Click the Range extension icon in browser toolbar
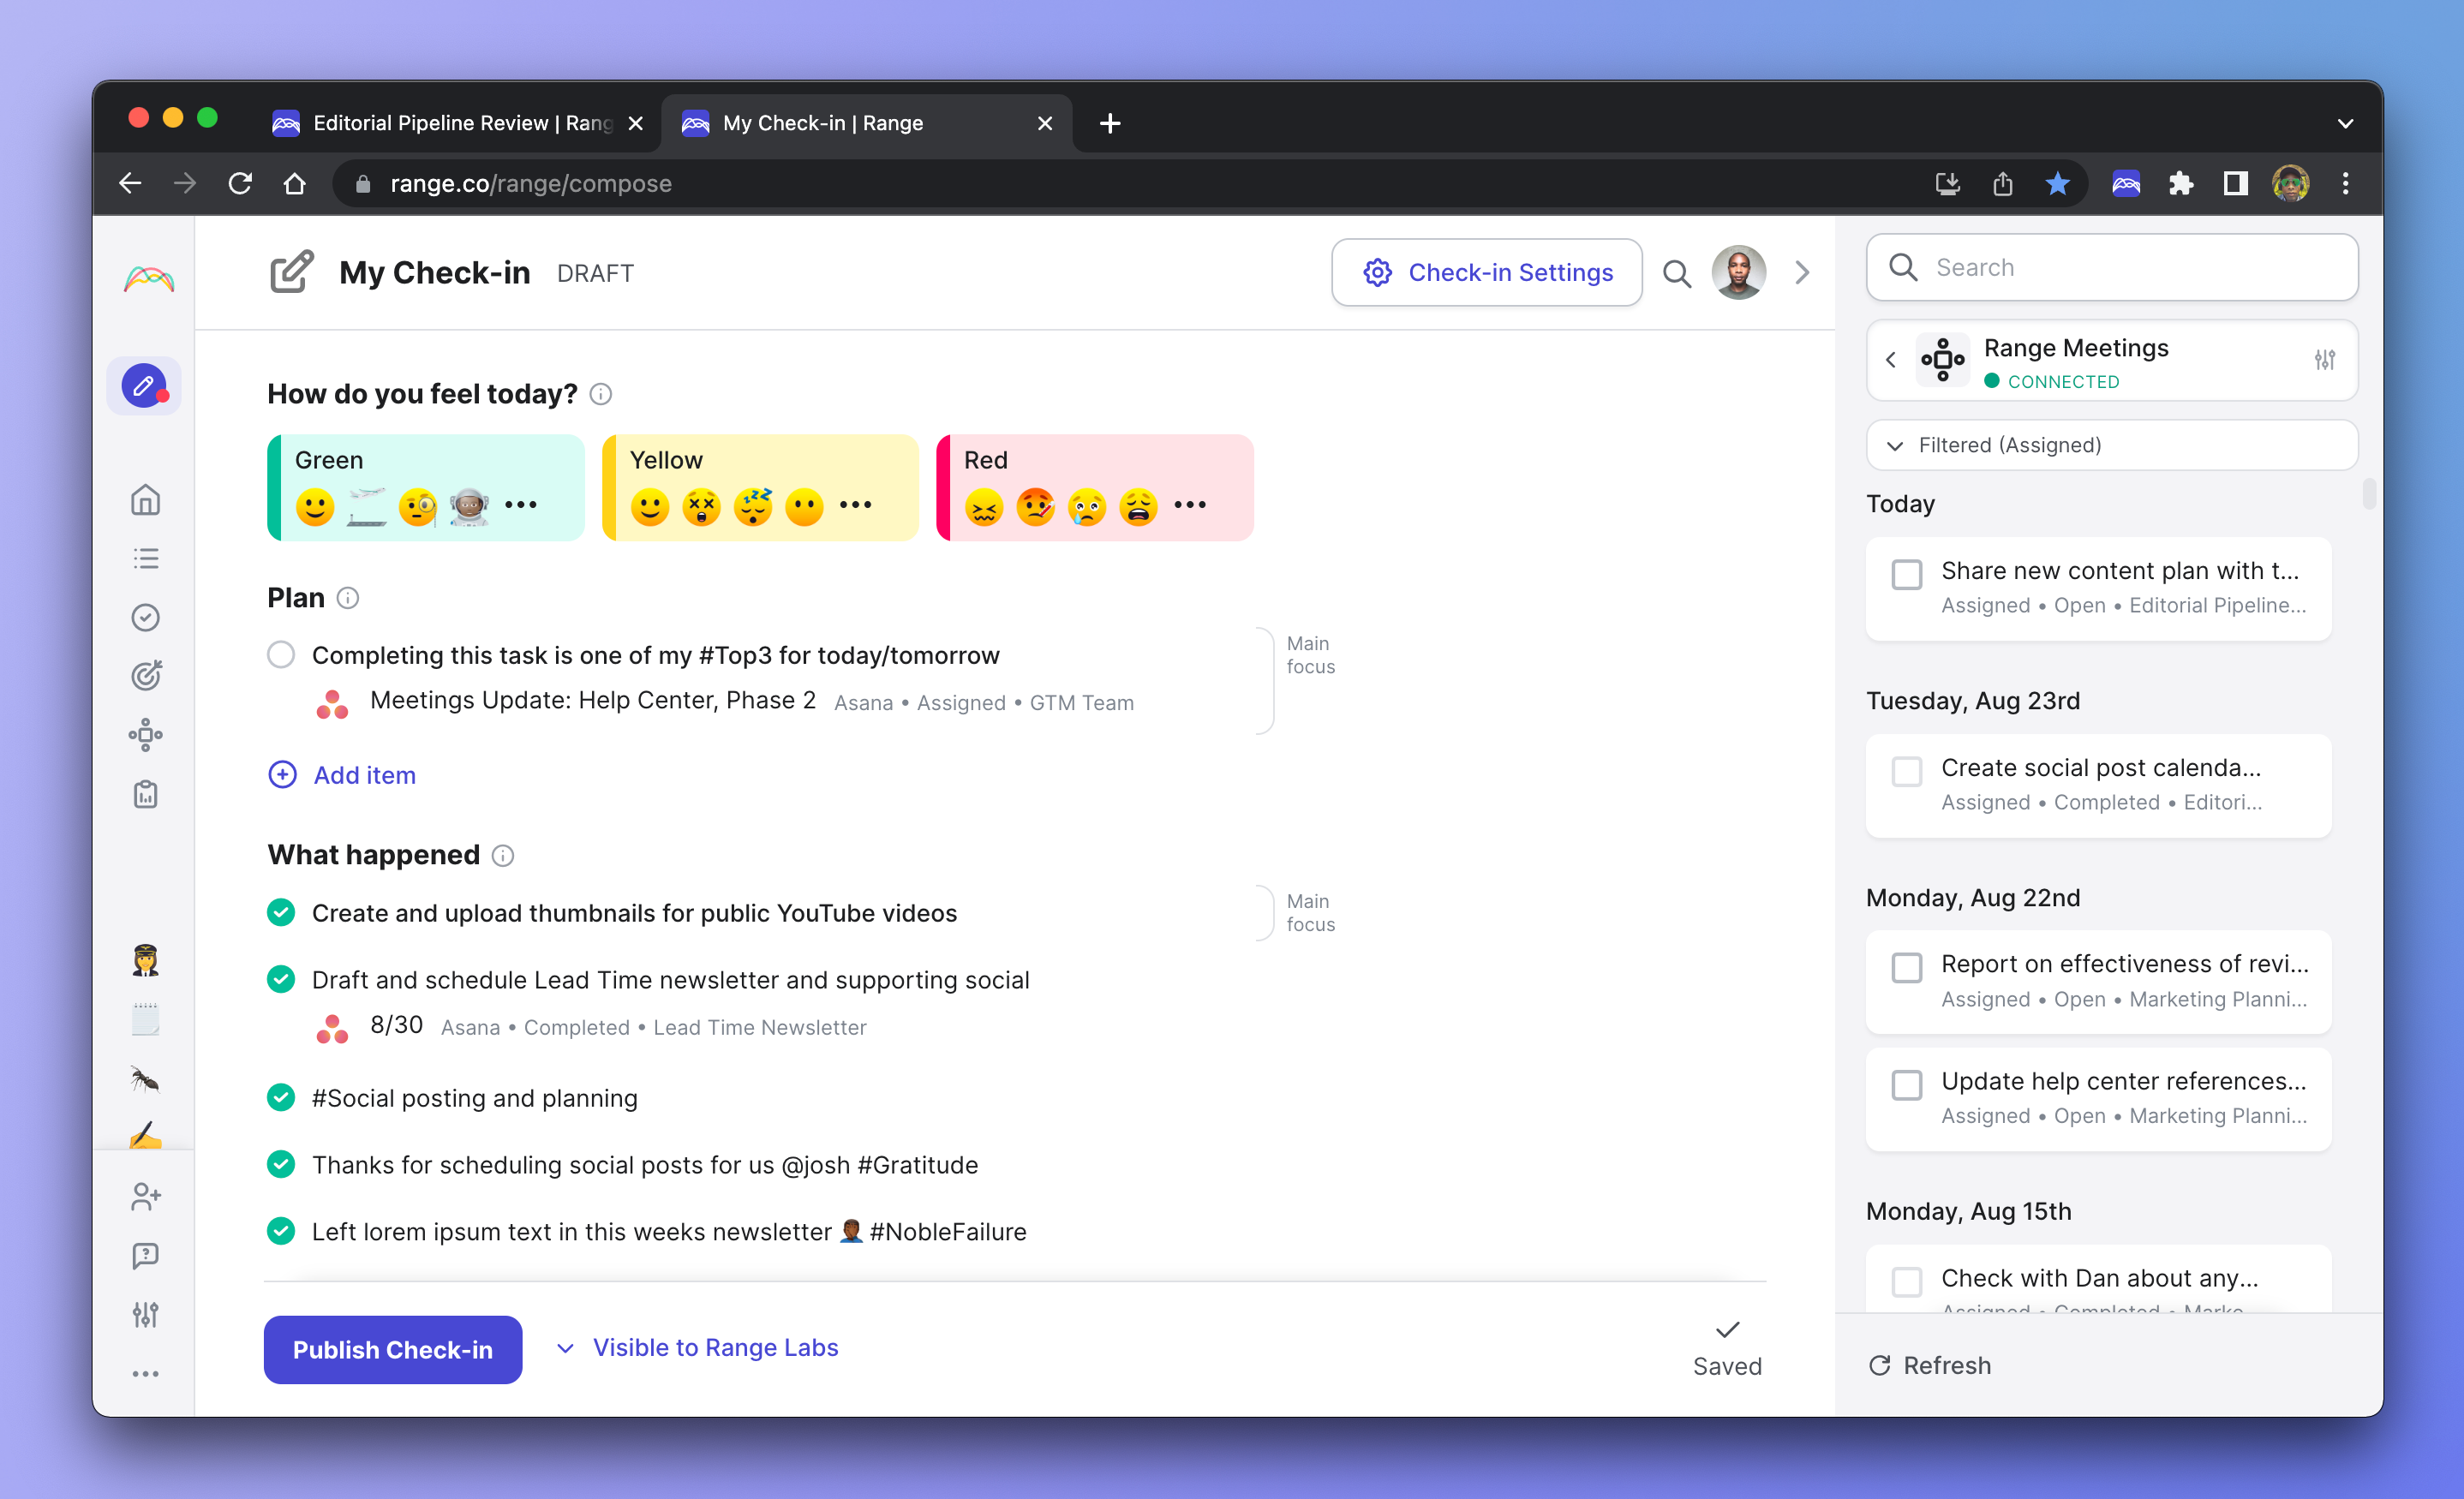 2126,184
